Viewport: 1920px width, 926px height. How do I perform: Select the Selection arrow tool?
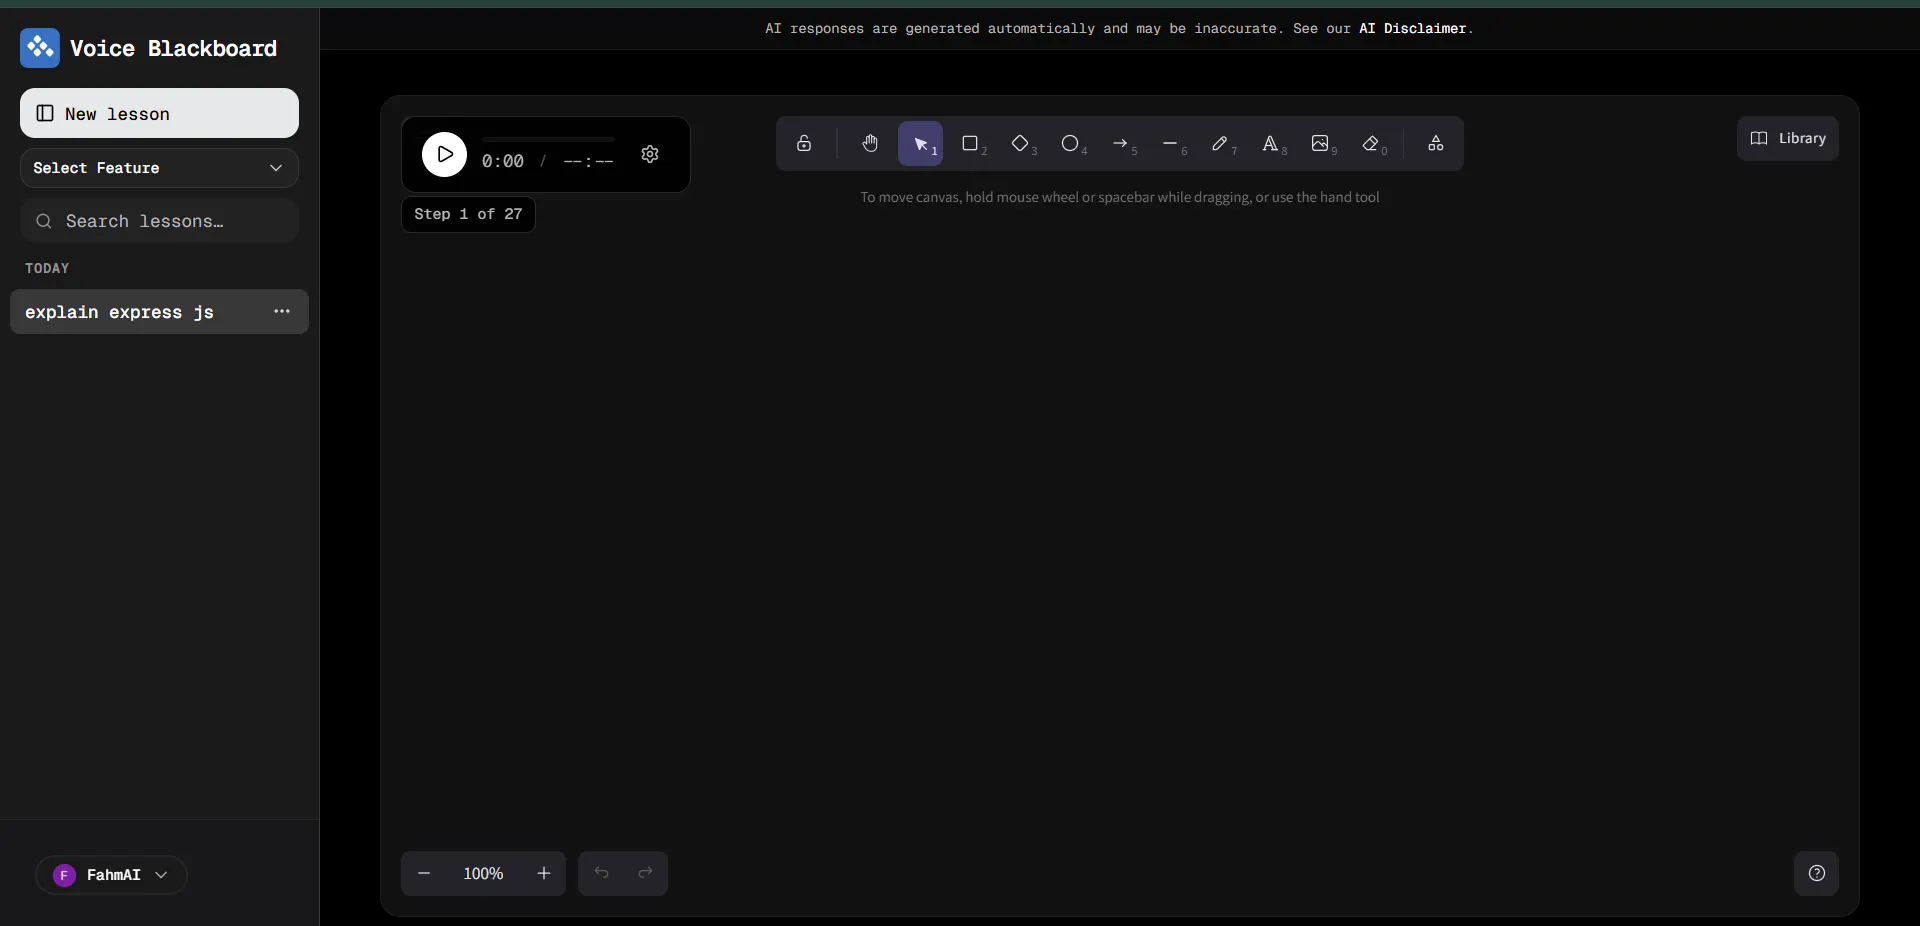920,144
